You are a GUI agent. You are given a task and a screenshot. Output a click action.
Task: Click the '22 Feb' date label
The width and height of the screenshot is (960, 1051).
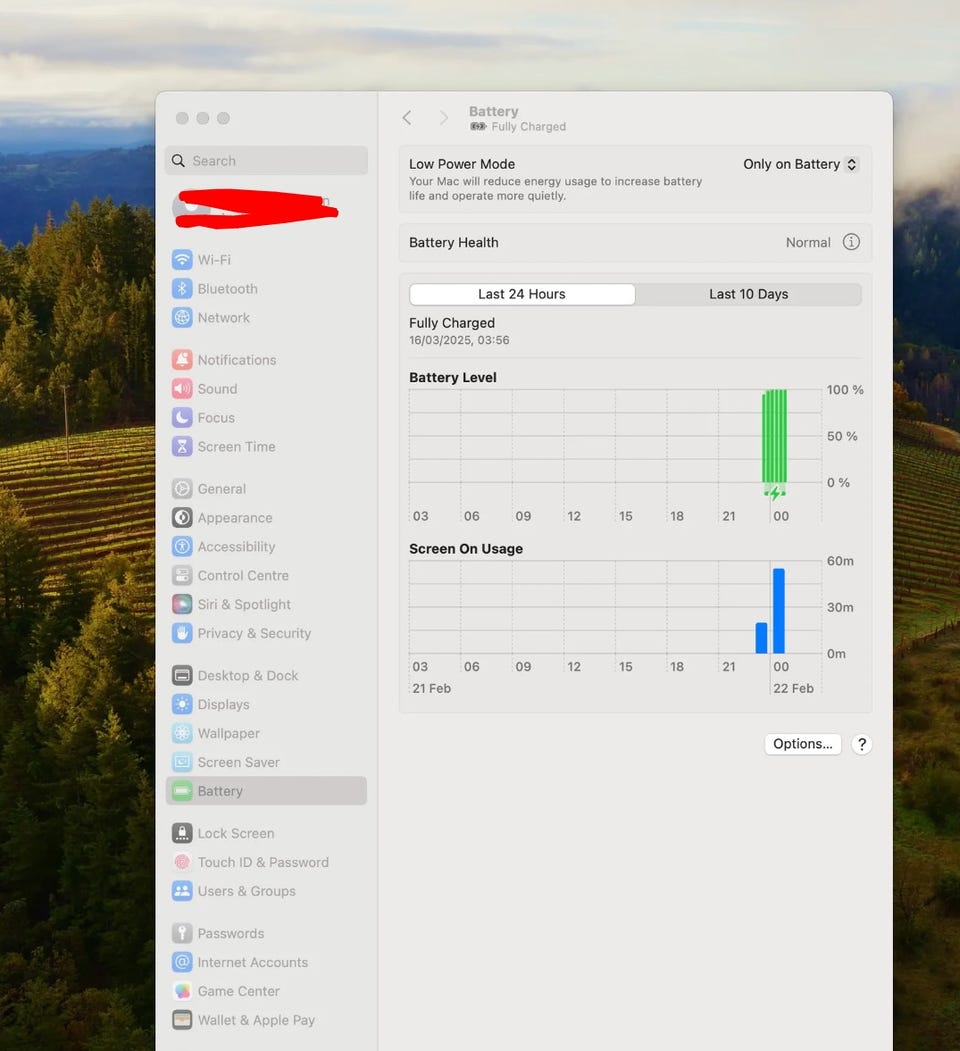[x=793, y=688]
